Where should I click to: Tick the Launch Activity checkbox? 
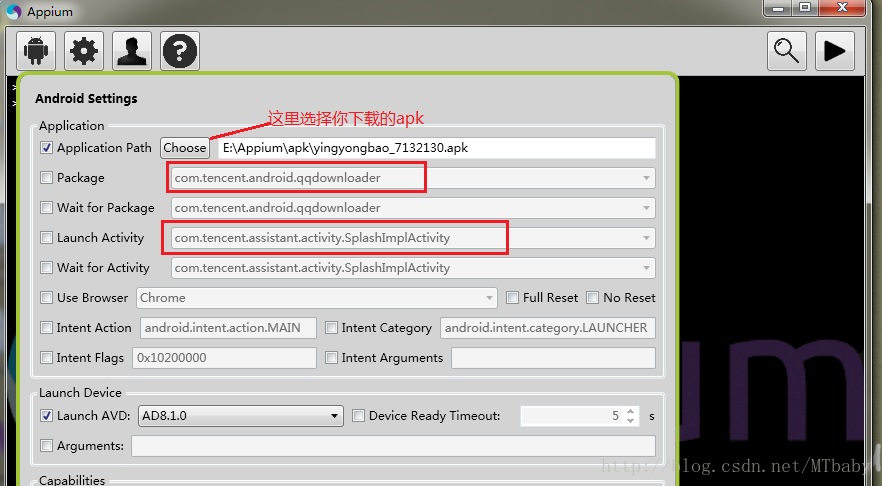pos(47,238)
